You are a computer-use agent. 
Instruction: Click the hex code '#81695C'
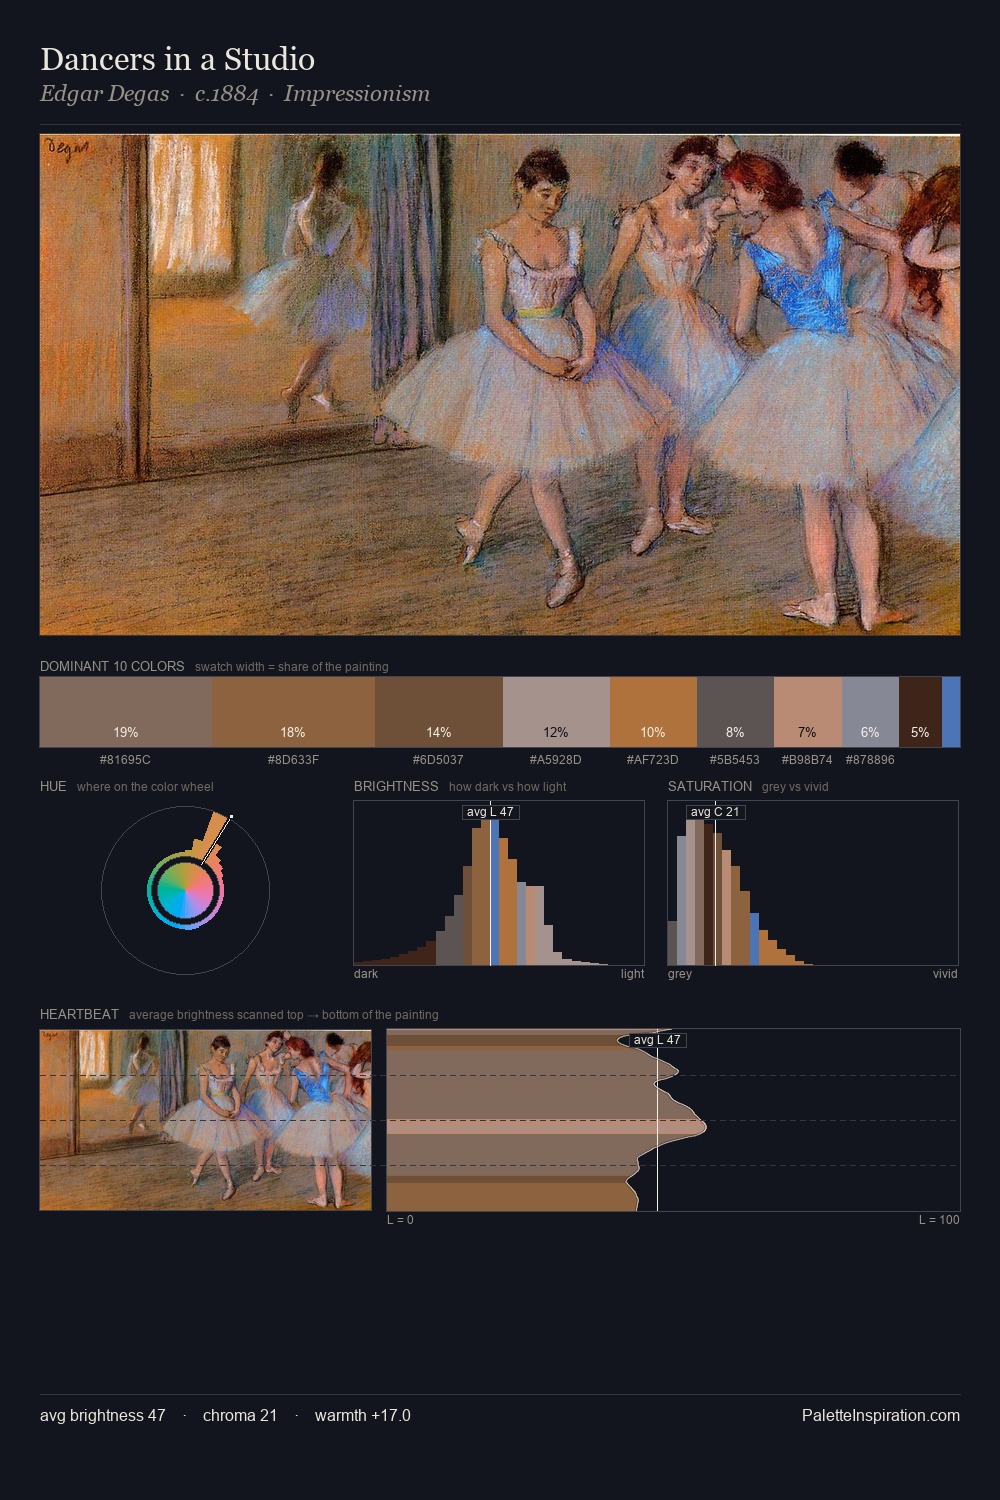[x=126, y=760]
